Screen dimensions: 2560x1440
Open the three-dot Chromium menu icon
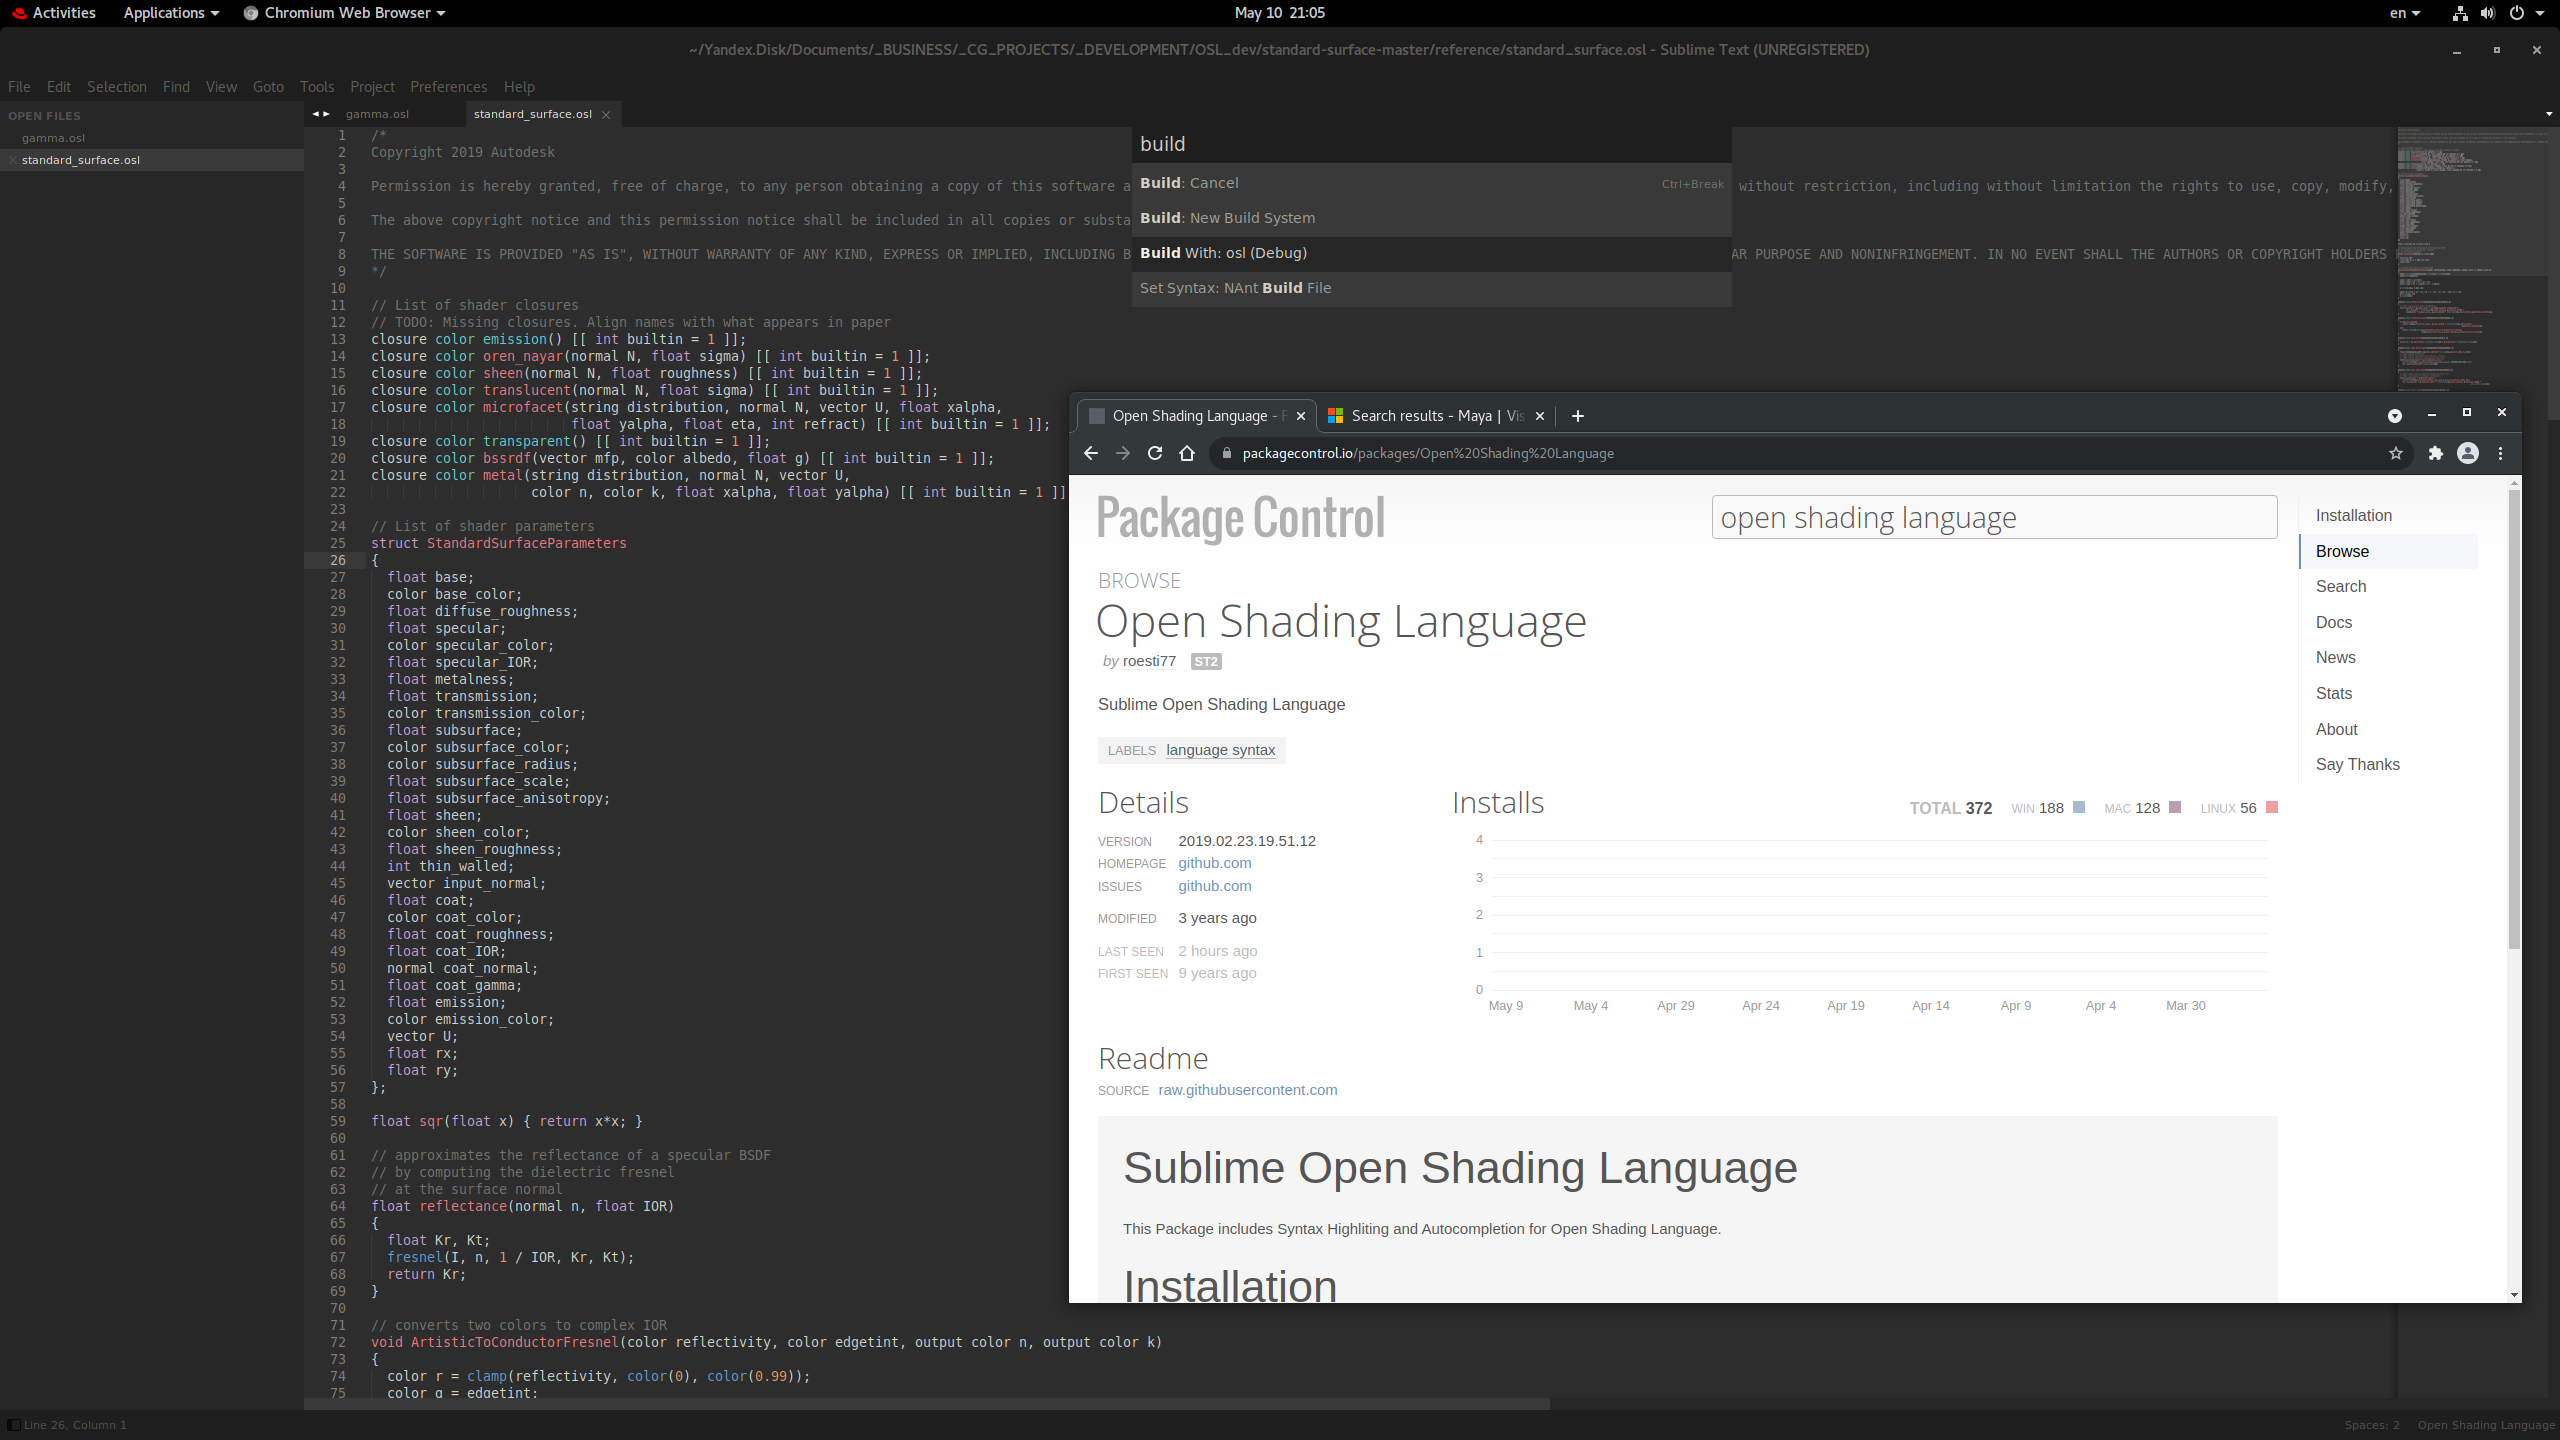[2501, 453]
